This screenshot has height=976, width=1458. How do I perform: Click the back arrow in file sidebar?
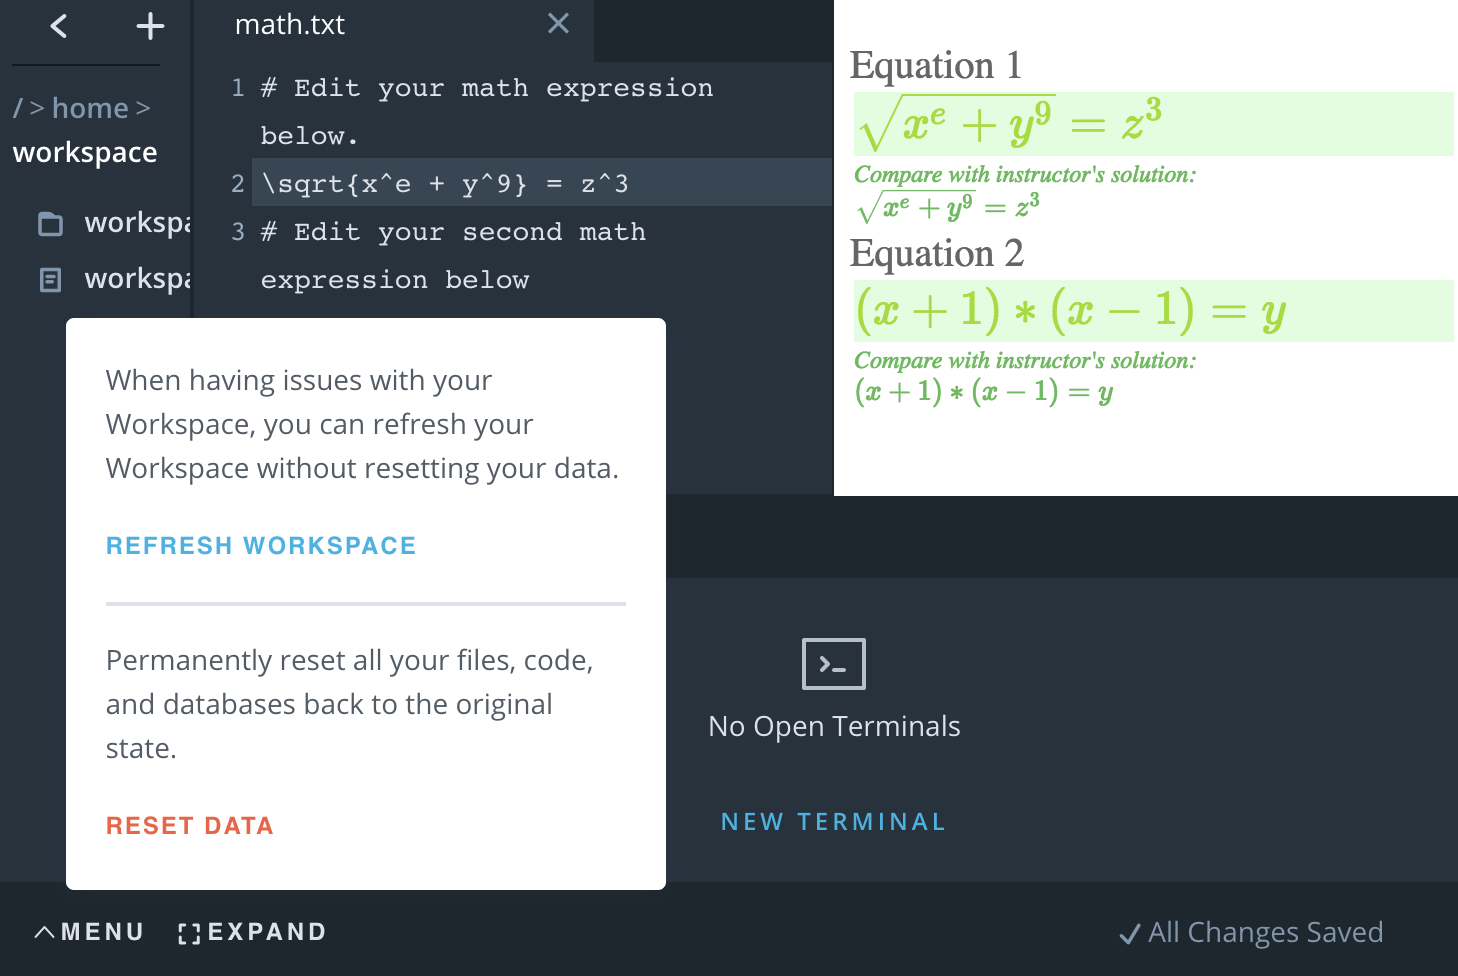click(59, 26)
